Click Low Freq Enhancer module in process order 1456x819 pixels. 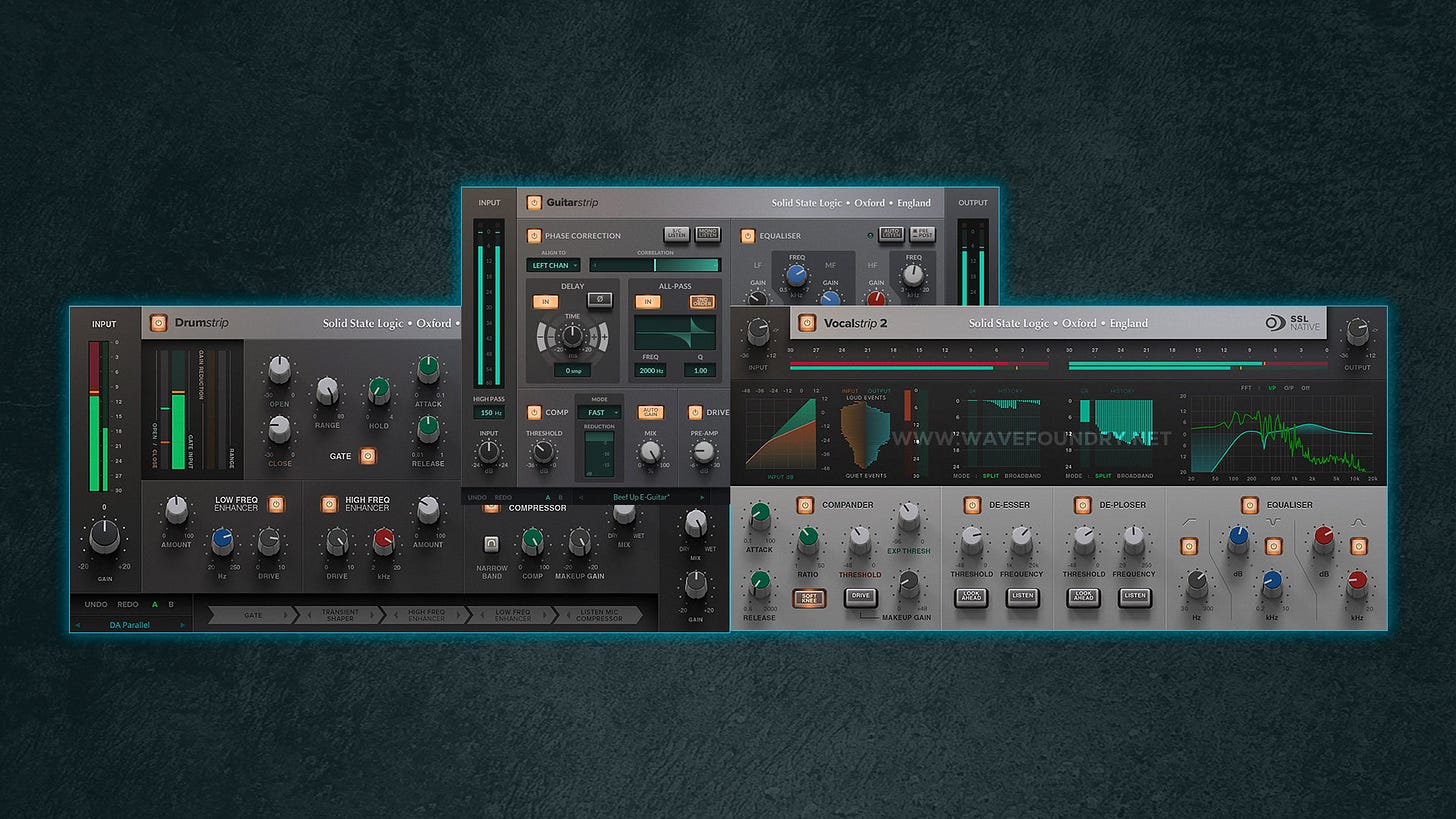pos(513,615)
